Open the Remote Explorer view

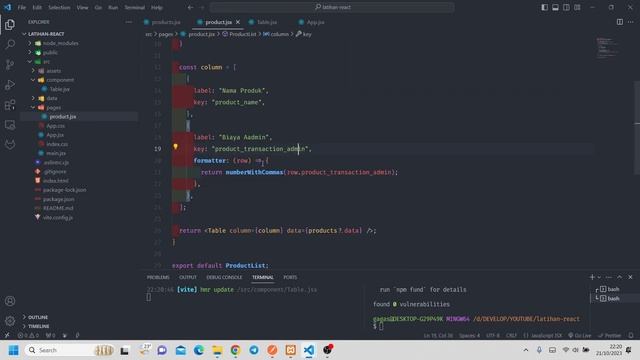point(10,124)
